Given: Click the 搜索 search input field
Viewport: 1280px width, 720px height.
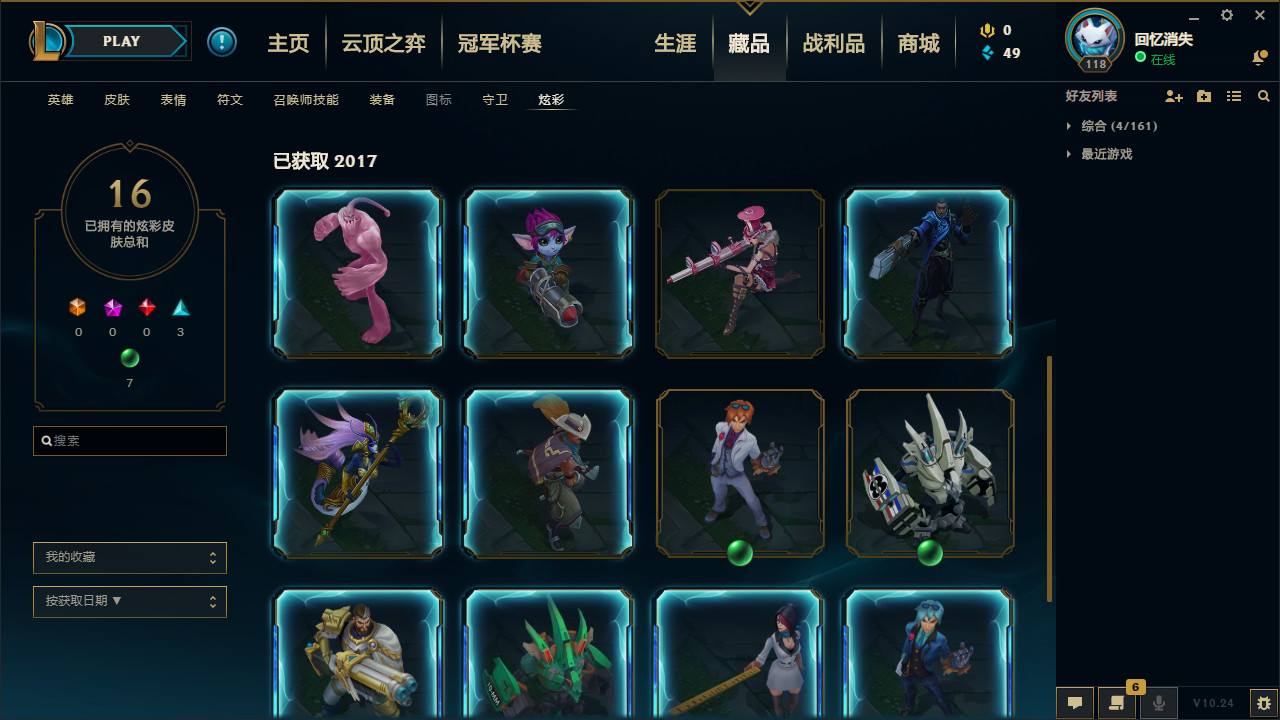Looking at the screenshot, I should click(x=130, y=441).
